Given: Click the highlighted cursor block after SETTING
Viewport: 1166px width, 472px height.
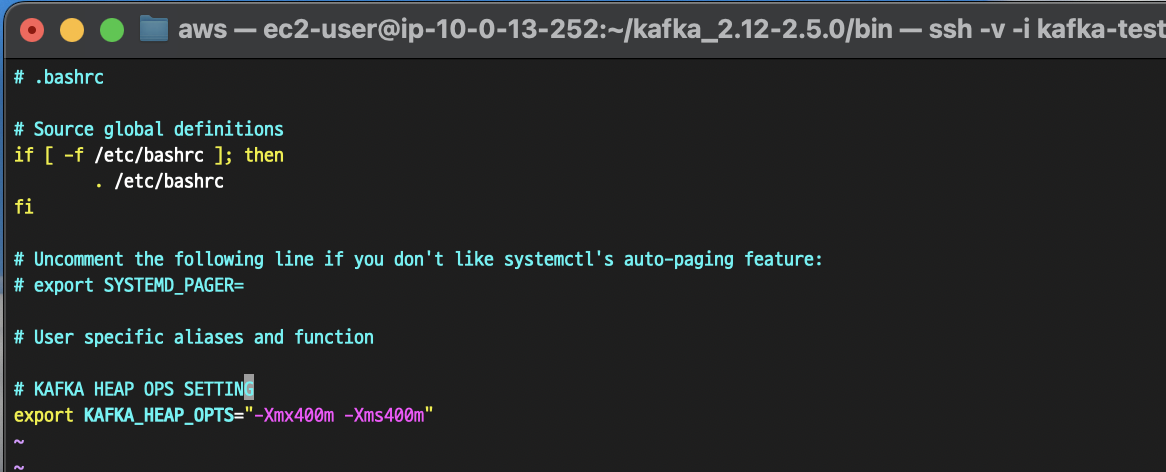Looking at the screenshot, I should click(249, 389).
